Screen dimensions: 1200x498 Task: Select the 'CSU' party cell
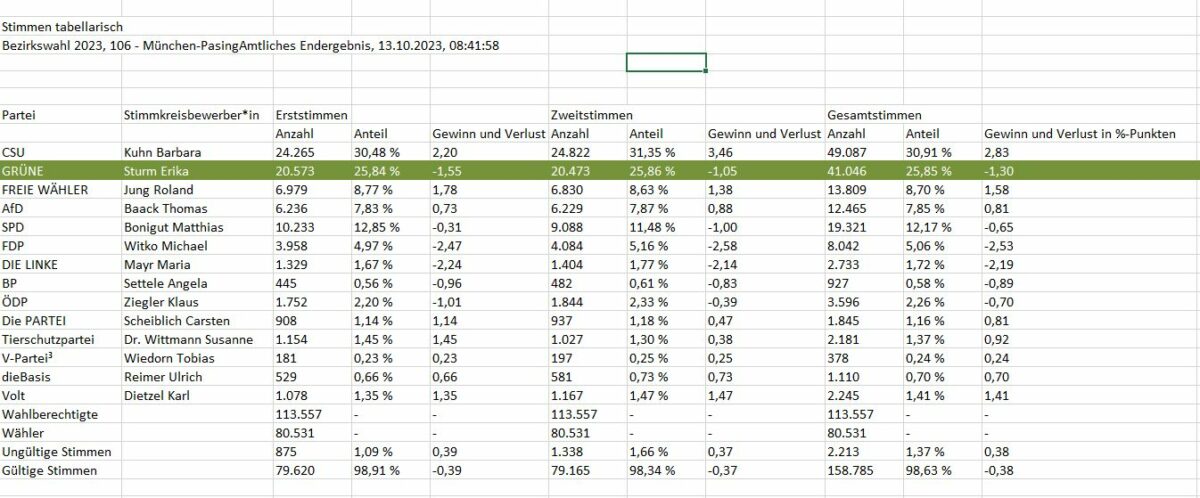tap(15, 152)
